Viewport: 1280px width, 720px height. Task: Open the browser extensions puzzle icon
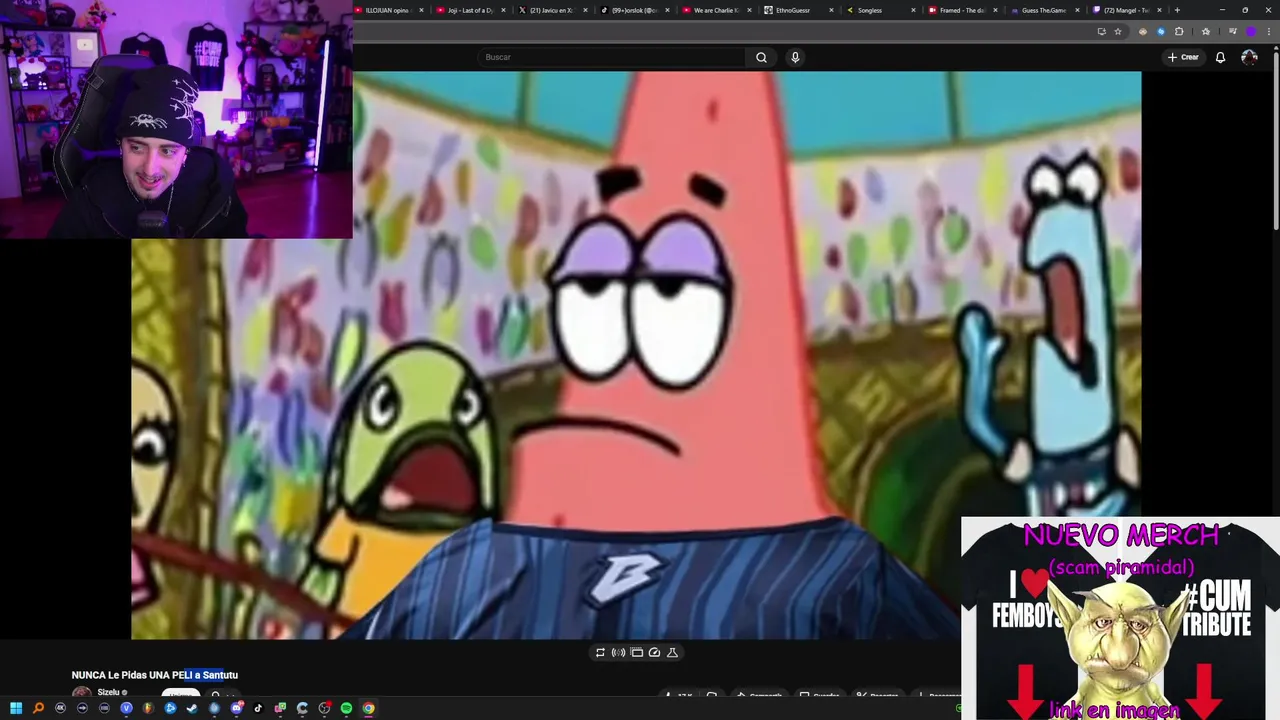(1179, 31)
